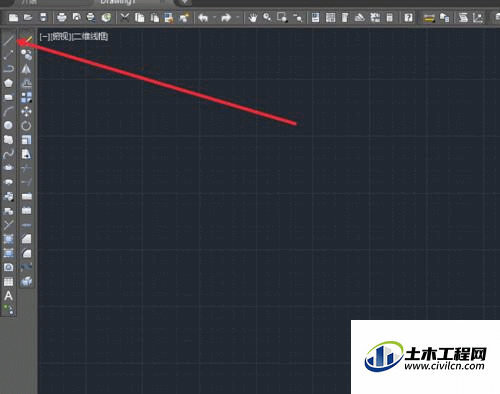Select the Extend tool
This screenshot has width=500, height=394.
click(x=26, y=182)
